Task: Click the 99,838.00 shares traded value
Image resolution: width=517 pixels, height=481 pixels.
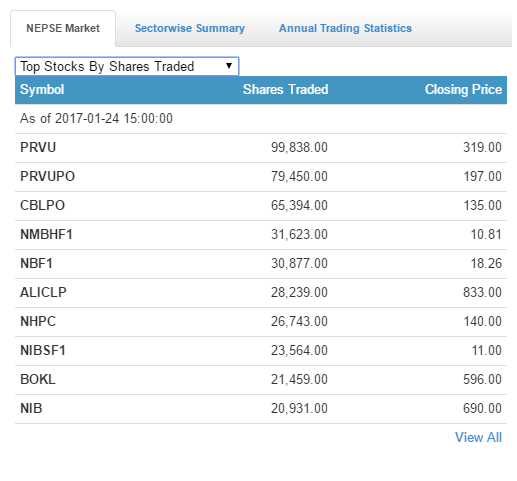Action: click(299, 147)
